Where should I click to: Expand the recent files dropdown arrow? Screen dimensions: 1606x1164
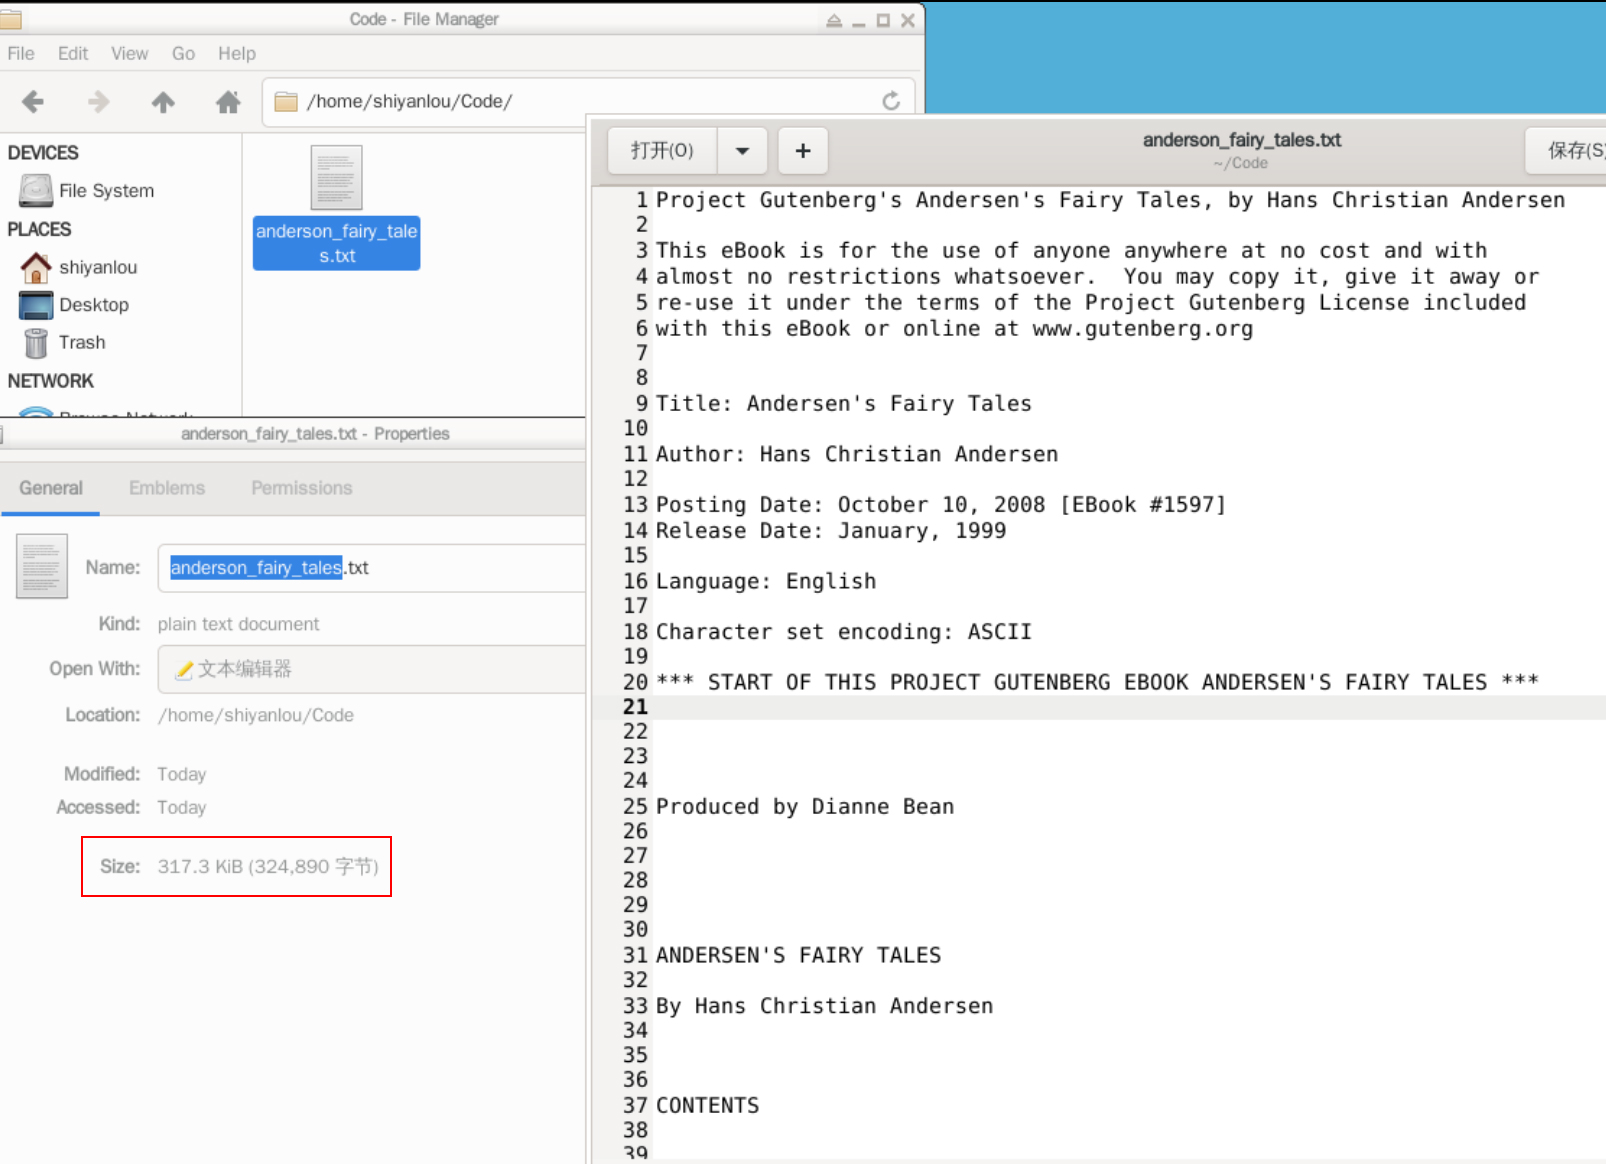[x=742, y=151]
